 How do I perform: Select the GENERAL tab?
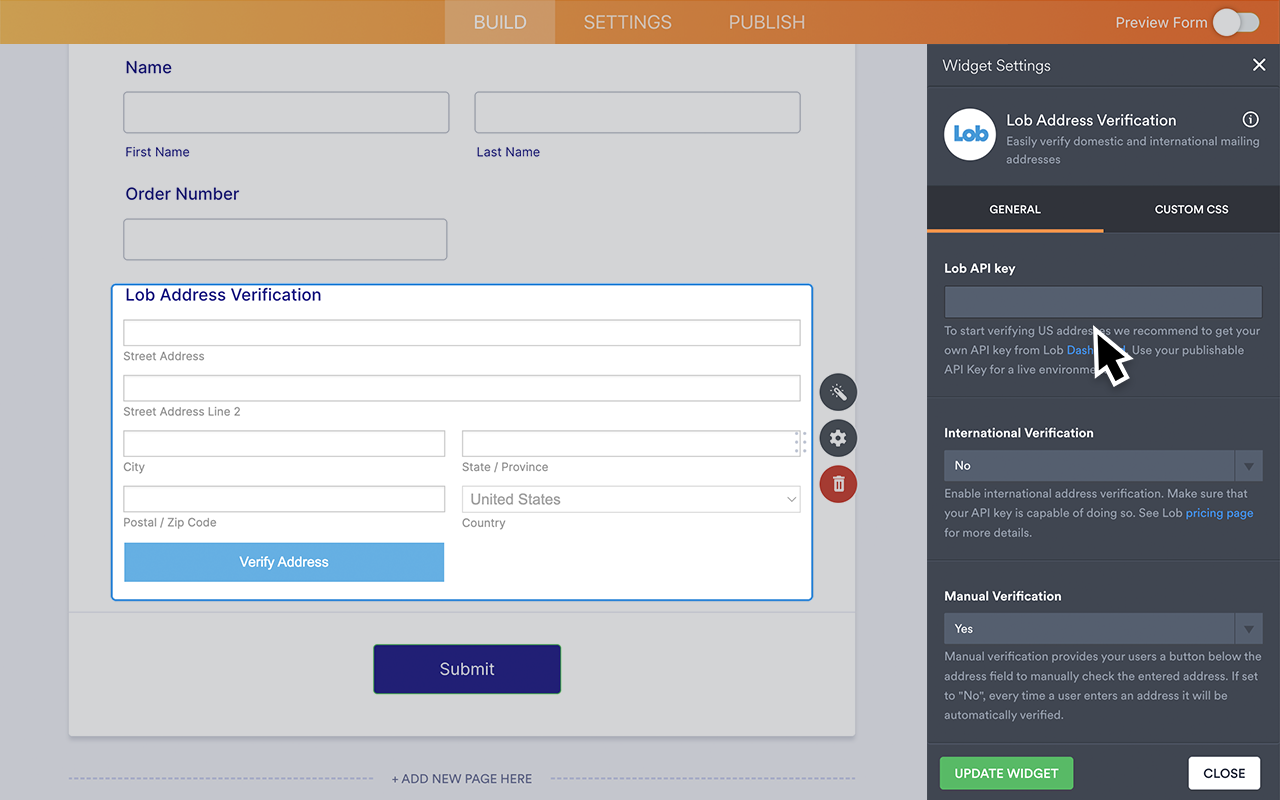coord(1014,209)
